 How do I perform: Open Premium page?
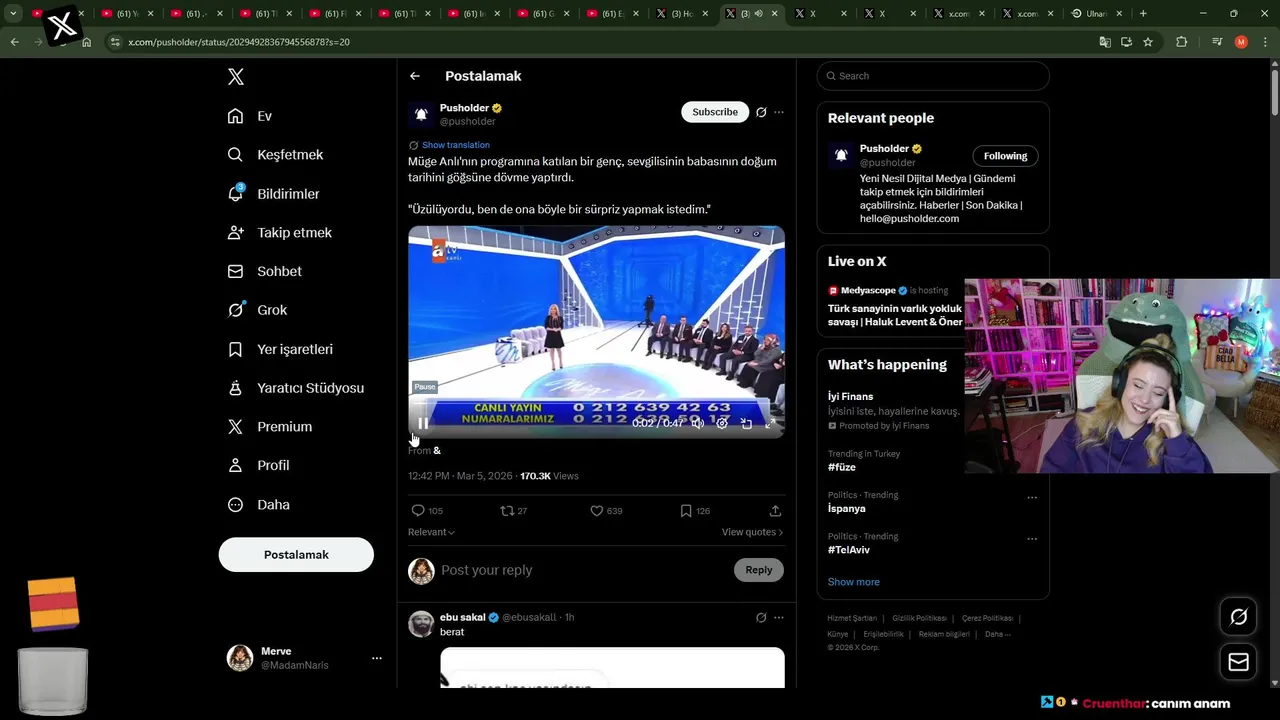tap(270, 427)
